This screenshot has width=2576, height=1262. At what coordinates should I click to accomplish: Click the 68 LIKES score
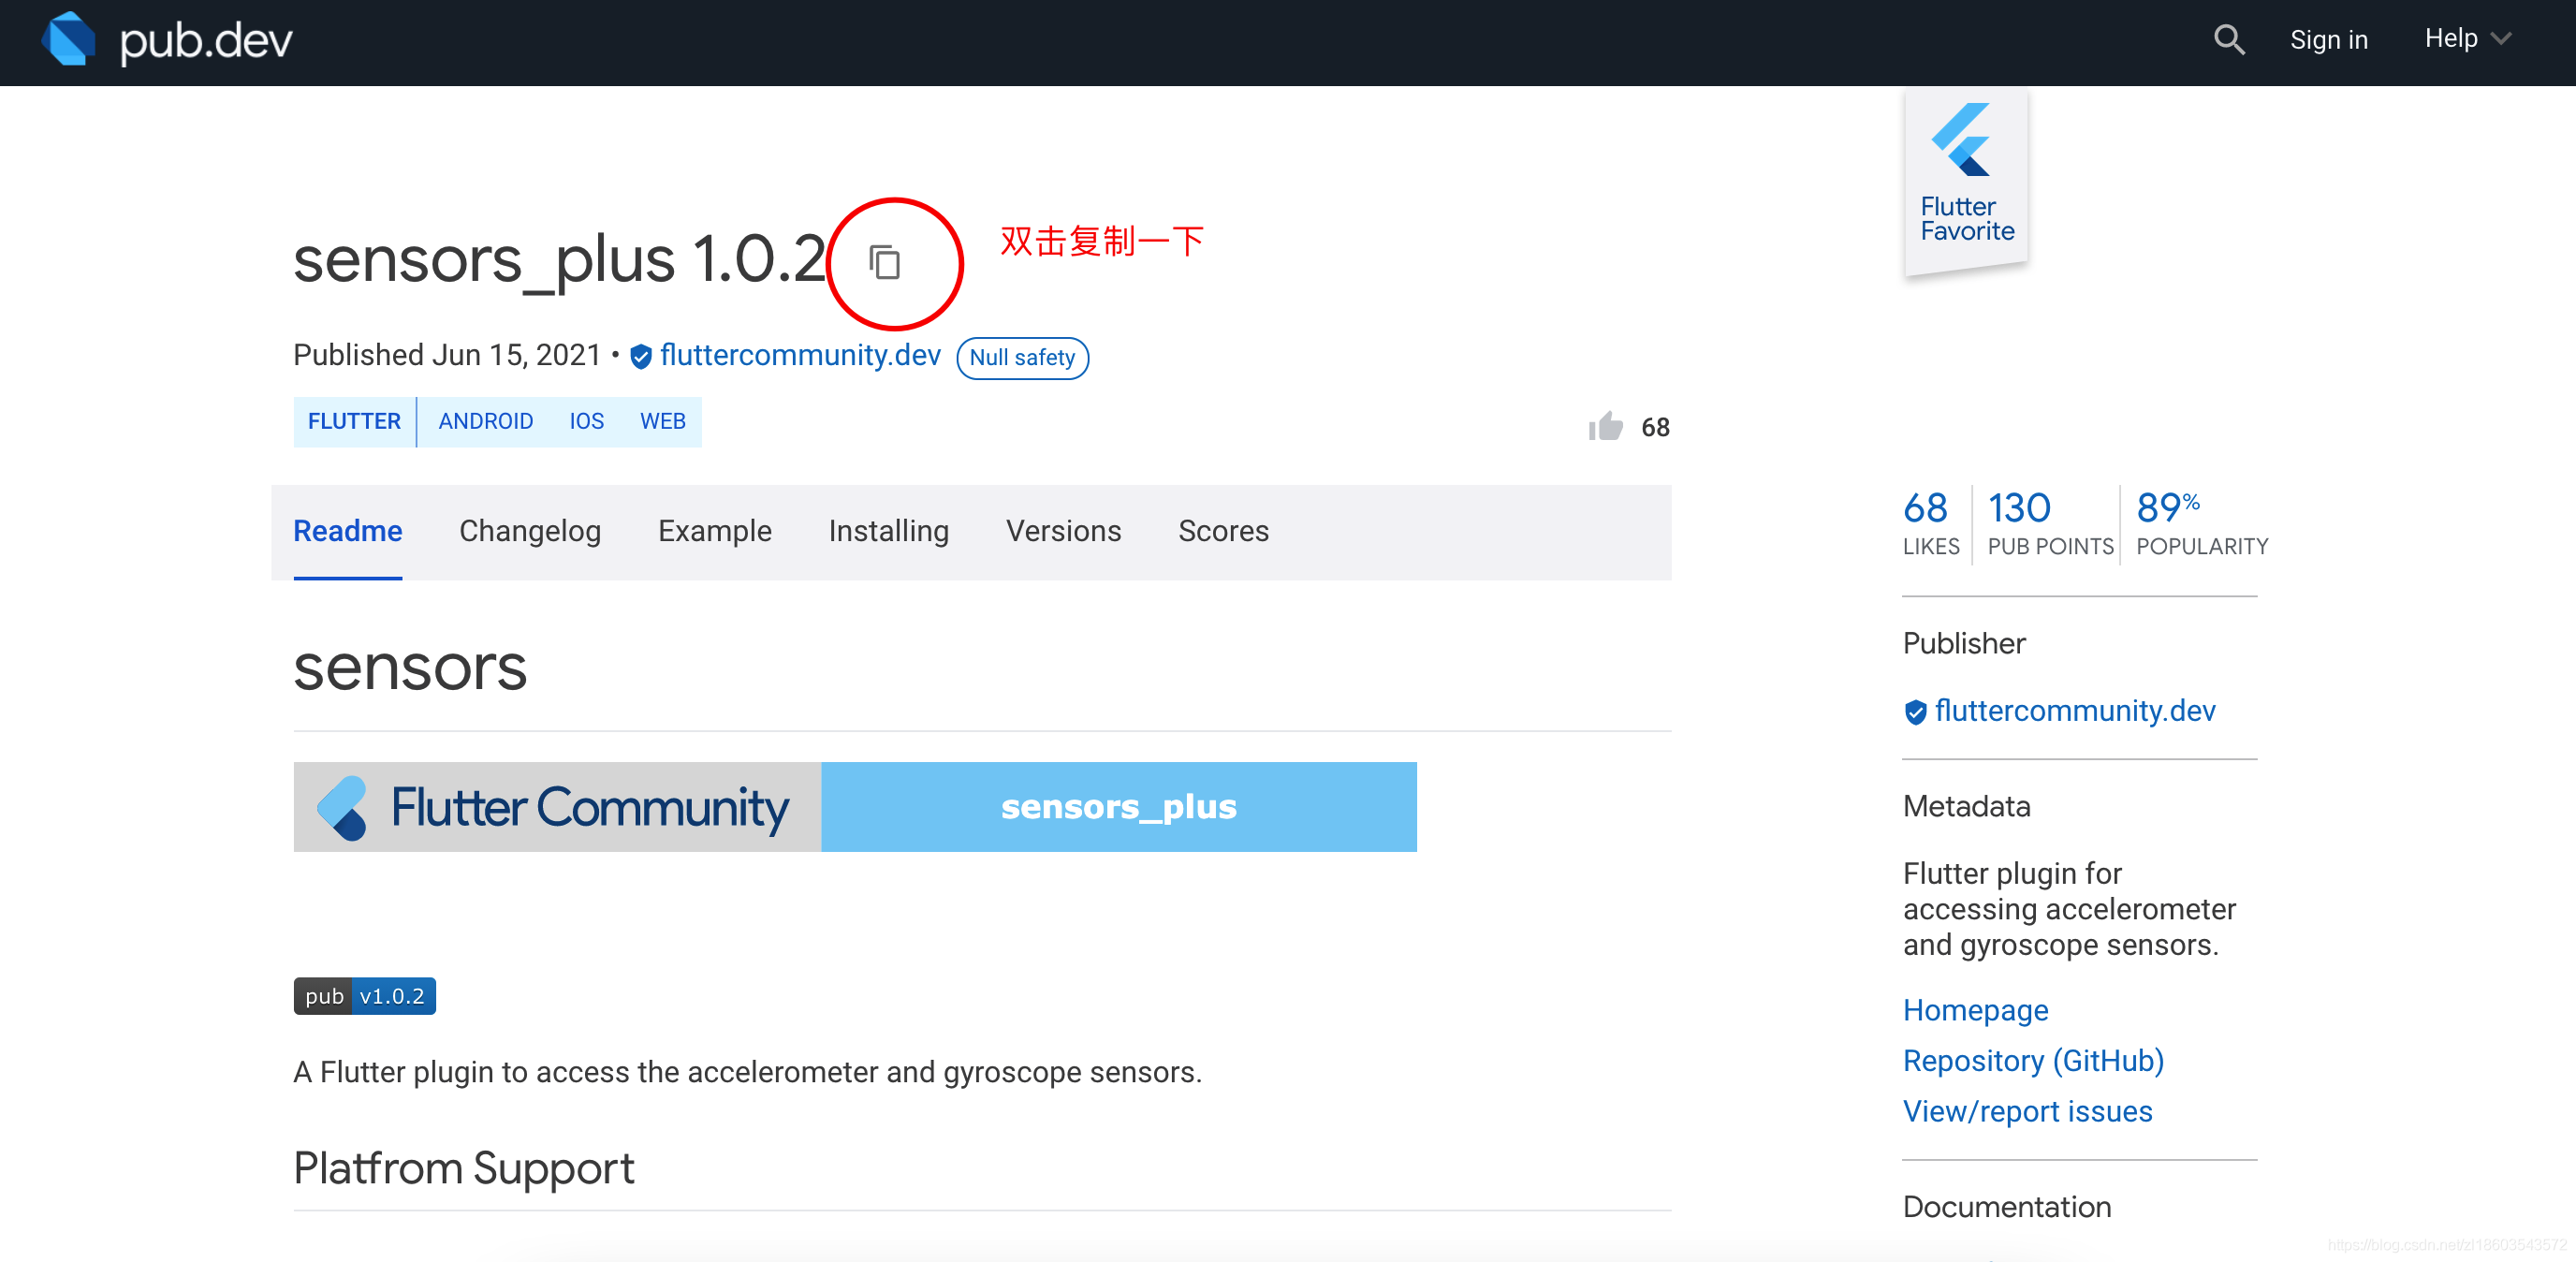coord(1931,523)
